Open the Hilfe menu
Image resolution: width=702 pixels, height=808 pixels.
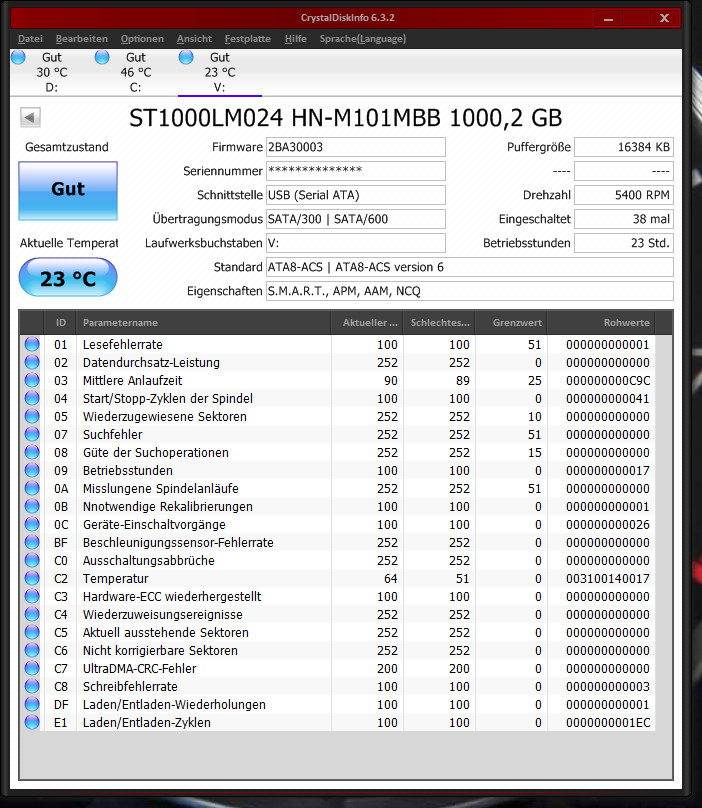point(295,39)
